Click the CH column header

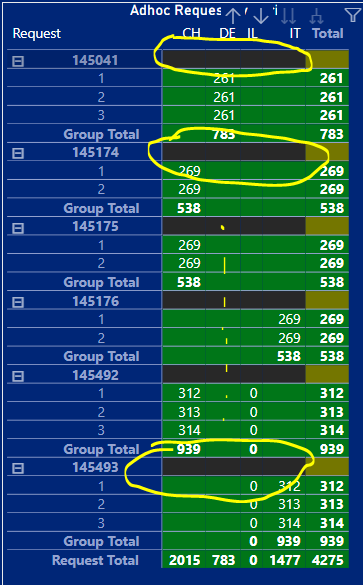[x=191, y=33]
